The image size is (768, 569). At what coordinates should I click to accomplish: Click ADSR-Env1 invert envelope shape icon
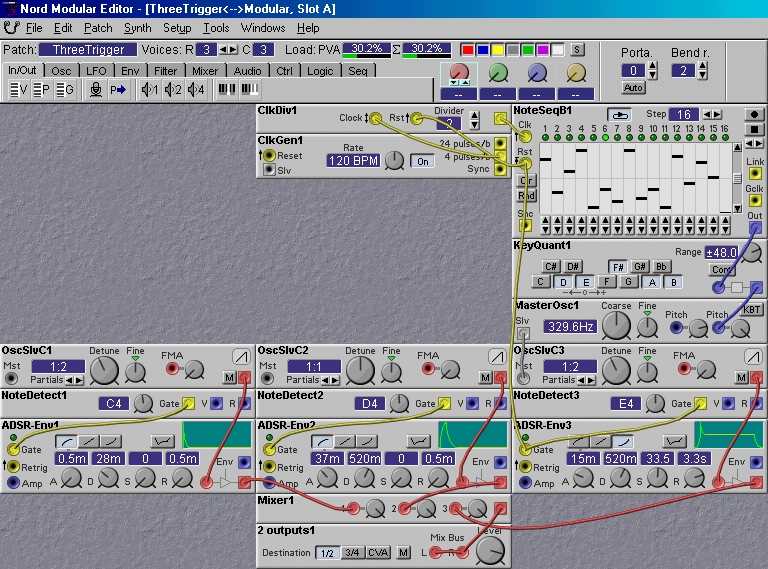(x=161, y=441)
